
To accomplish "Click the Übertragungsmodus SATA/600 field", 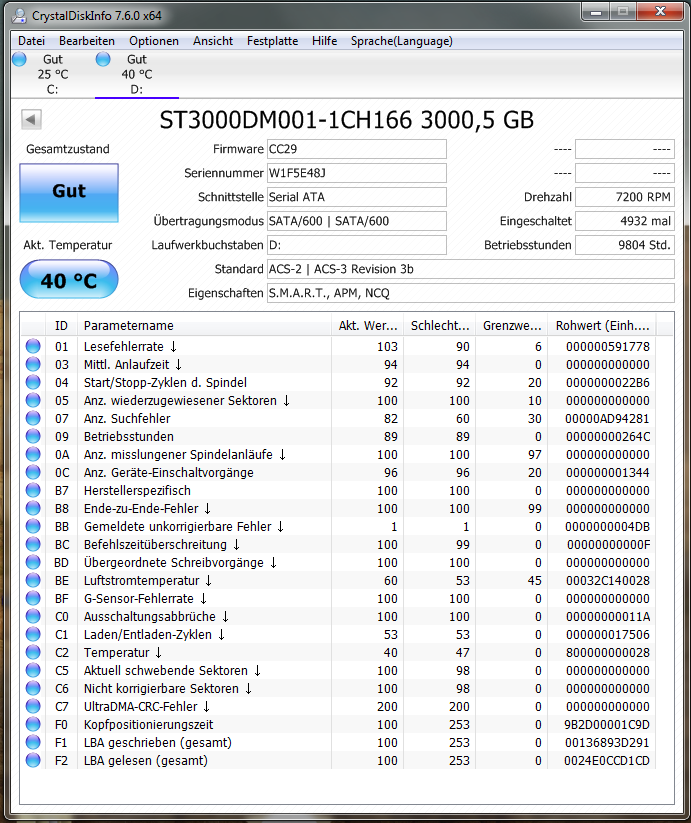I will (357, 221).
